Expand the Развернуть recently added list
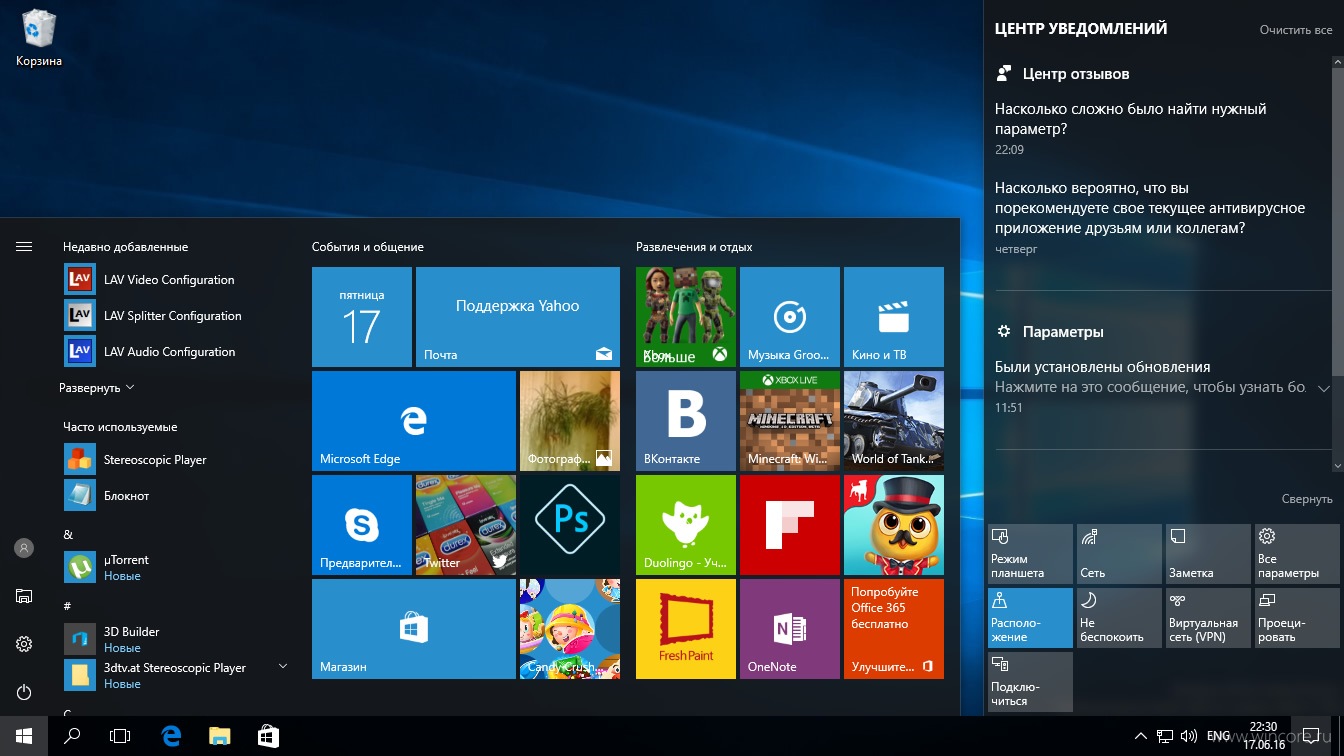Screen dimensions: 1344x756 (x=96, y=388)
